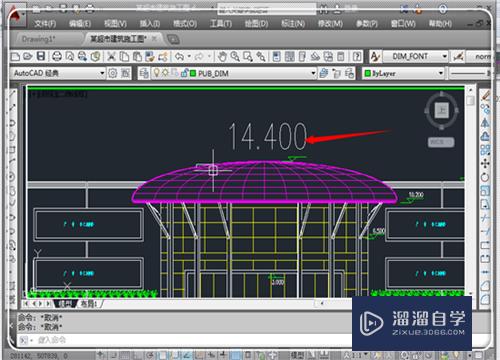Toggle the layer lock icon
500x360 pixels.
pos(184,73)
